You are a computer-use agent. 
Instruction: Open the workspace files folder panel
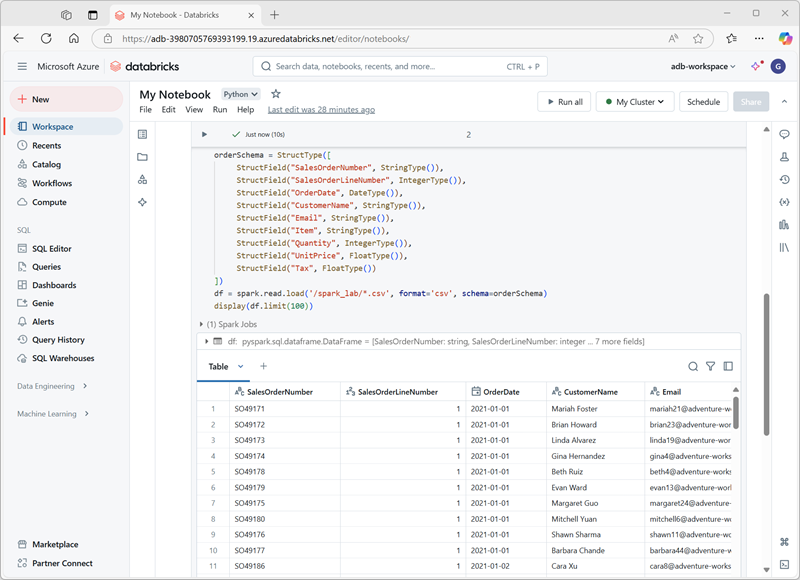[142, 156]
